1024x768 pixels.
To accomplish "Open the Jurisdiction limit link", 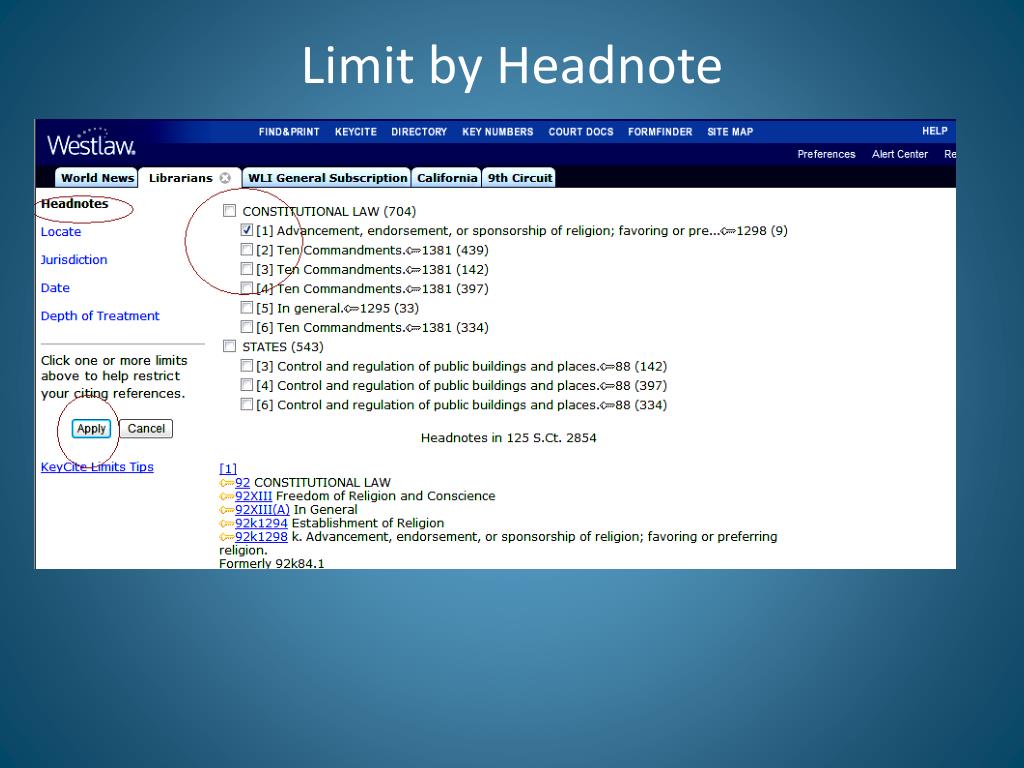I will pos(74,259).
